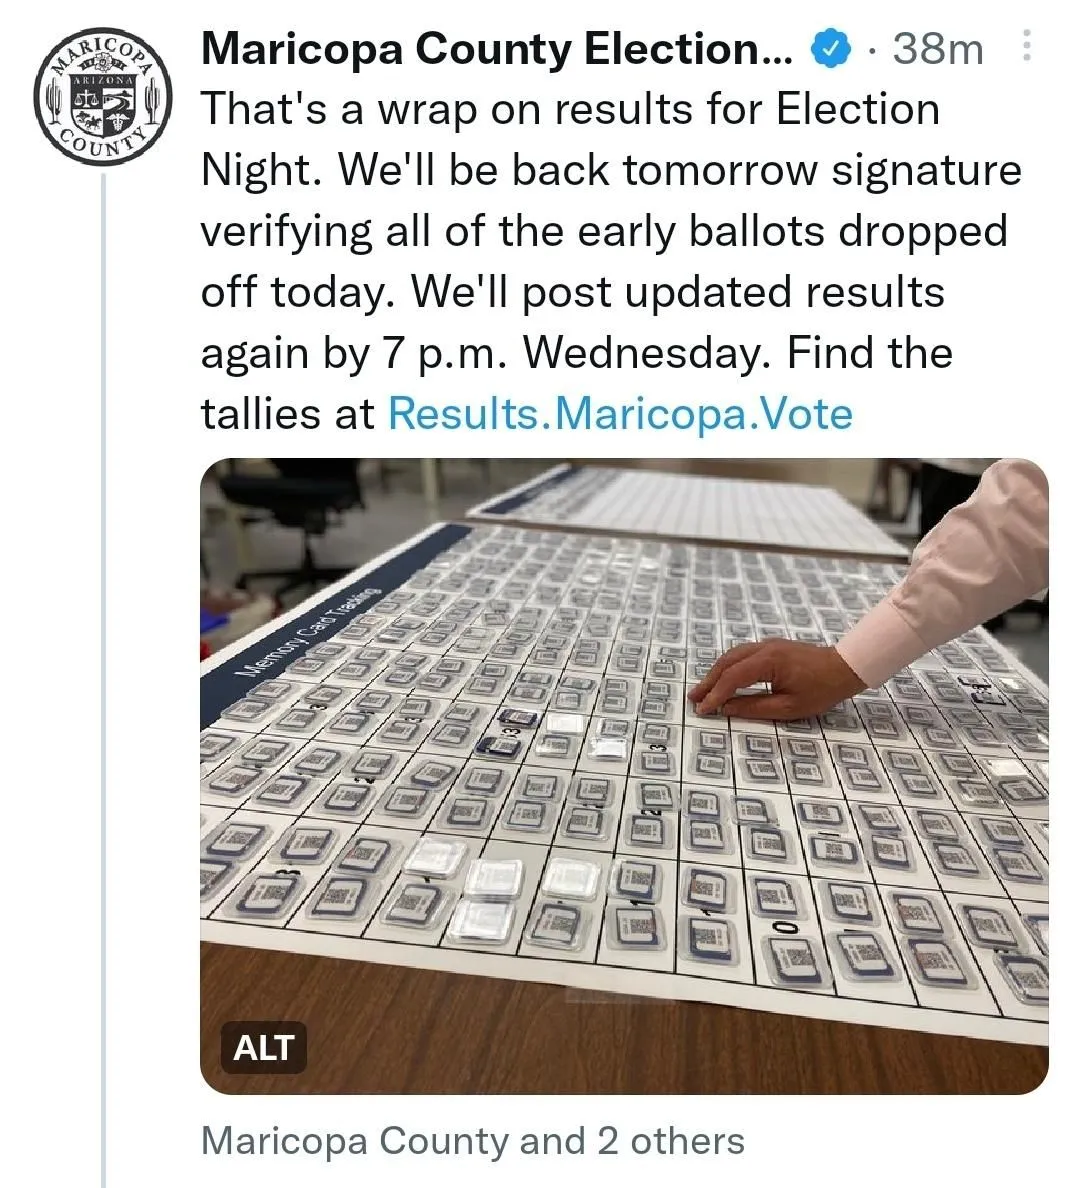Viewport: 1080px width, 1188px height.
Task: Click the blue verified checkmark badge
Action: click(831, 48)
